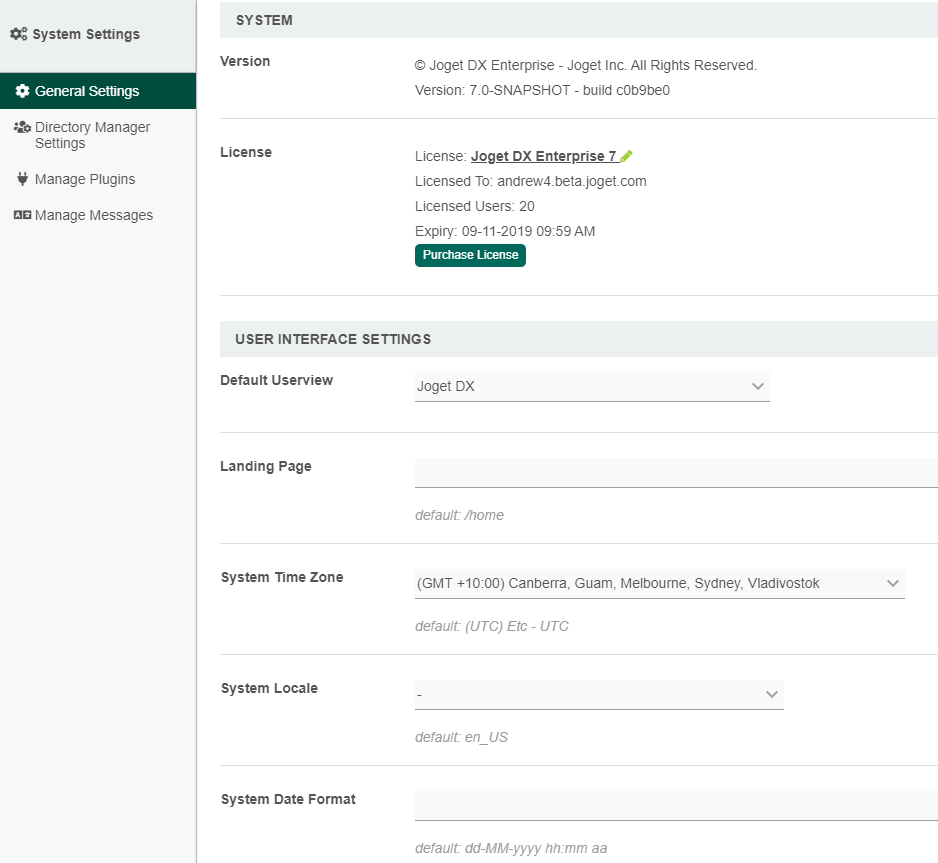Click the SYSTEM section header bar
Viewport: 938px width, 863px height.
point(578,20)
